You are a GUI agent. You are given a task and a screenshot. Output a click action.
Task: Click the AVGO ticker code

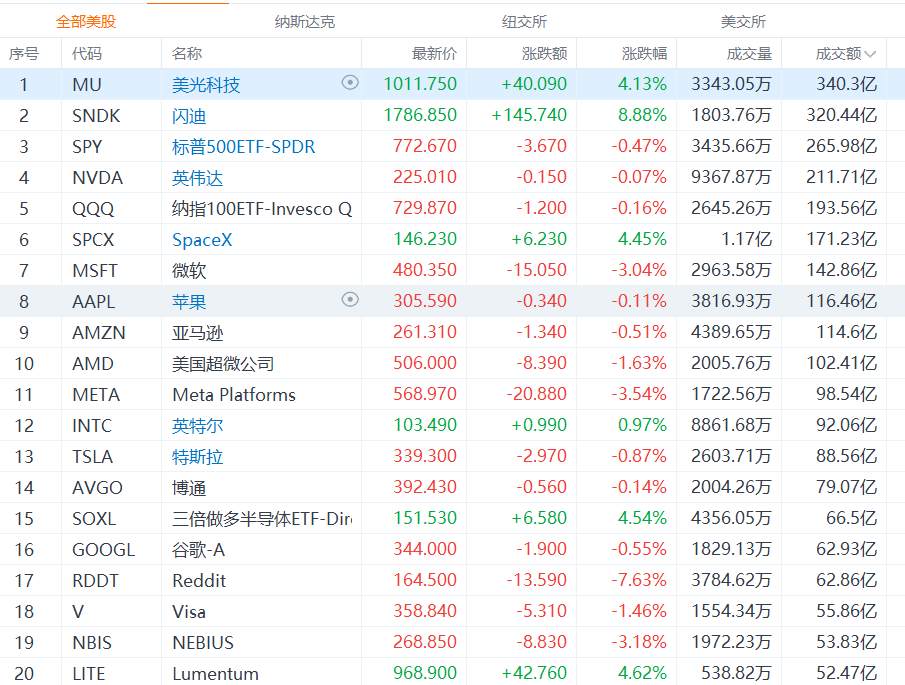98,488
